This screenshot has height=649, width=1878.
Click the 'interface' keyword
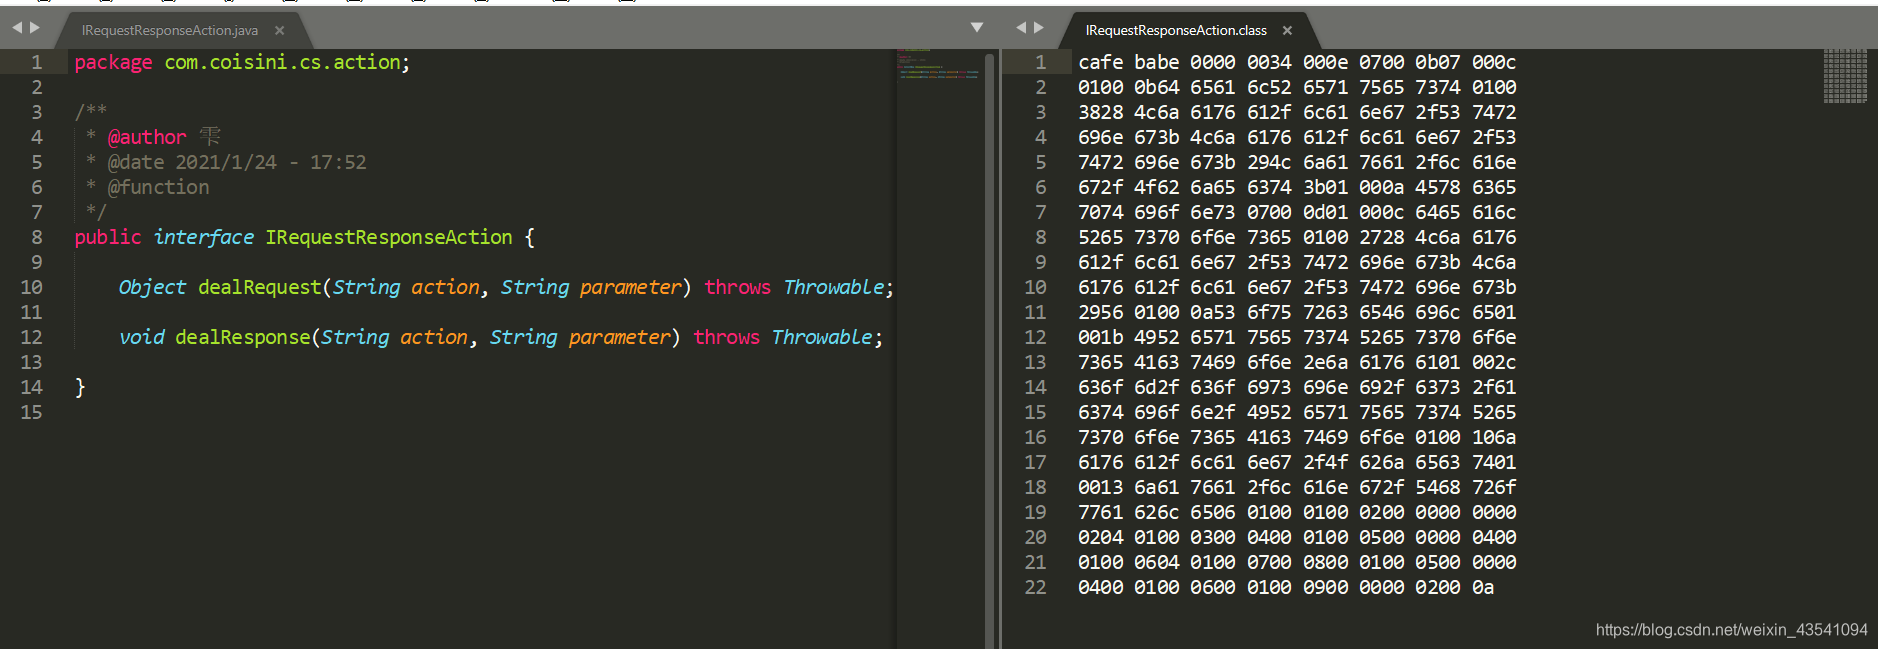(204, 237)
